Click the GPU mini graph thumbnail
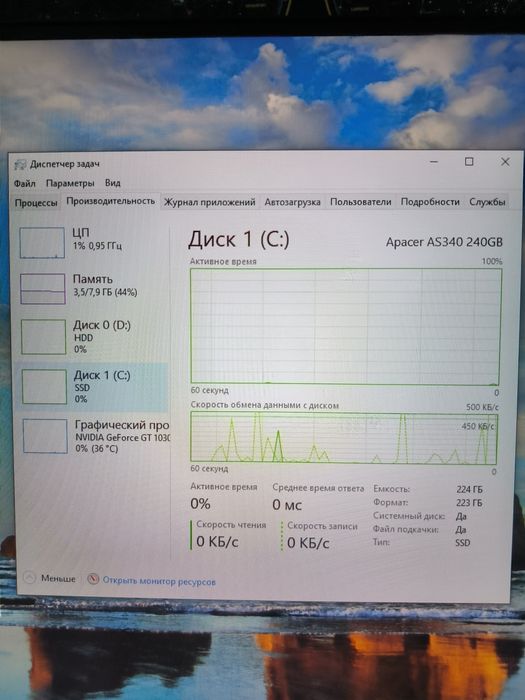 coord(45,436)
